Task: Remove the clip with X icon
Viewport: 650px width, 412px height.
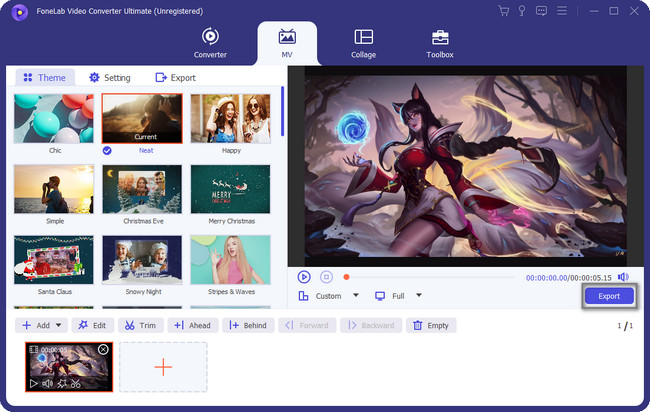Action: pos(103,349)
